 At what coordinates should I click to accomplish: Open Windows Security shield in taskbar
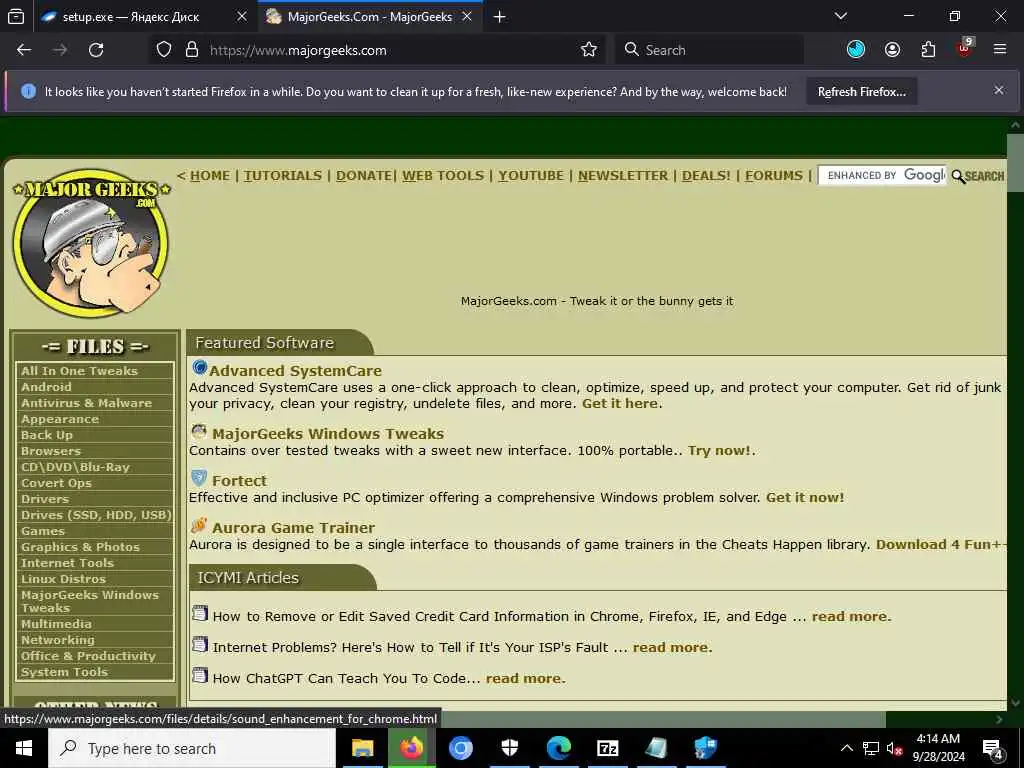[509, 748]
